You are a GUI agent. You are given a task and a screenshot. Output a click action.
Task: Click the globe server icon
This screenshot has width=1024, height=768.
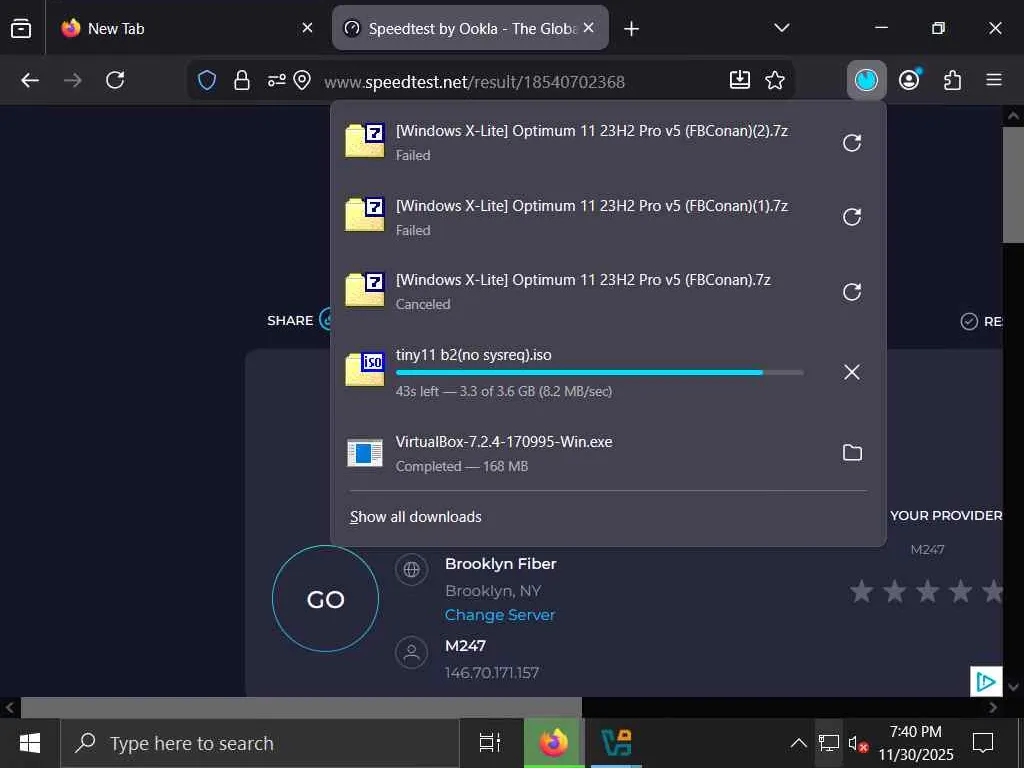pyautogui.click(x=411, y=569)
